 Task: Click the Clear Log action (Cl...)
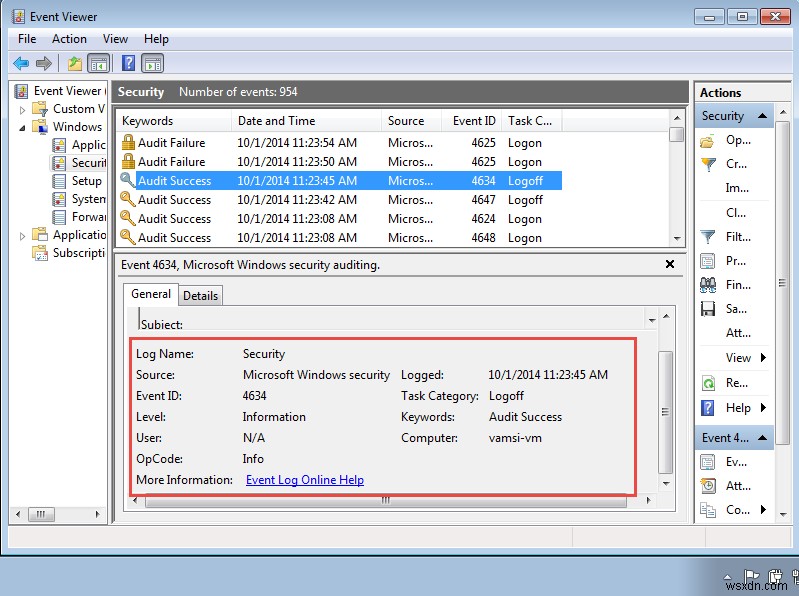click(x=736, y=212)
